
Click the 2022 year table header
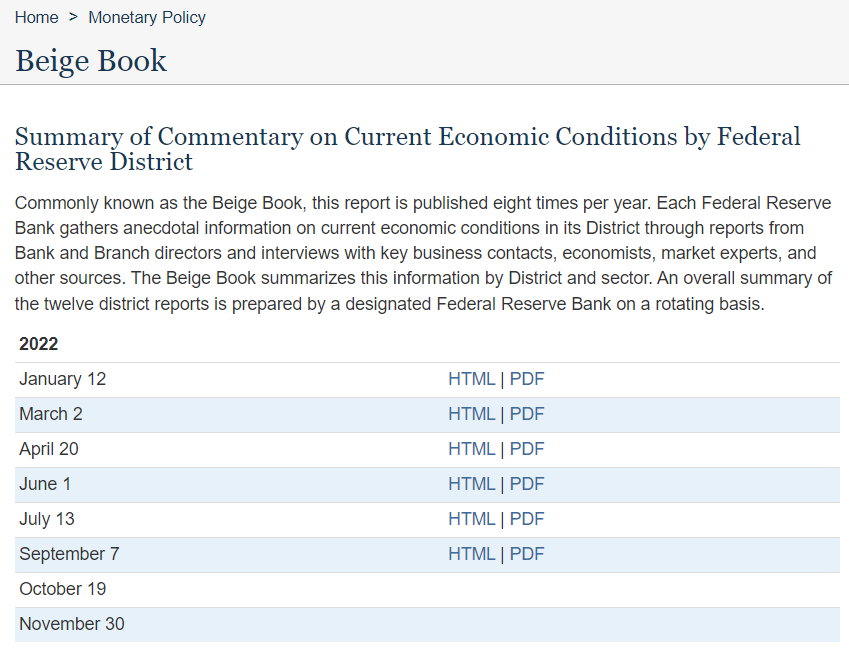coord(39,344)
